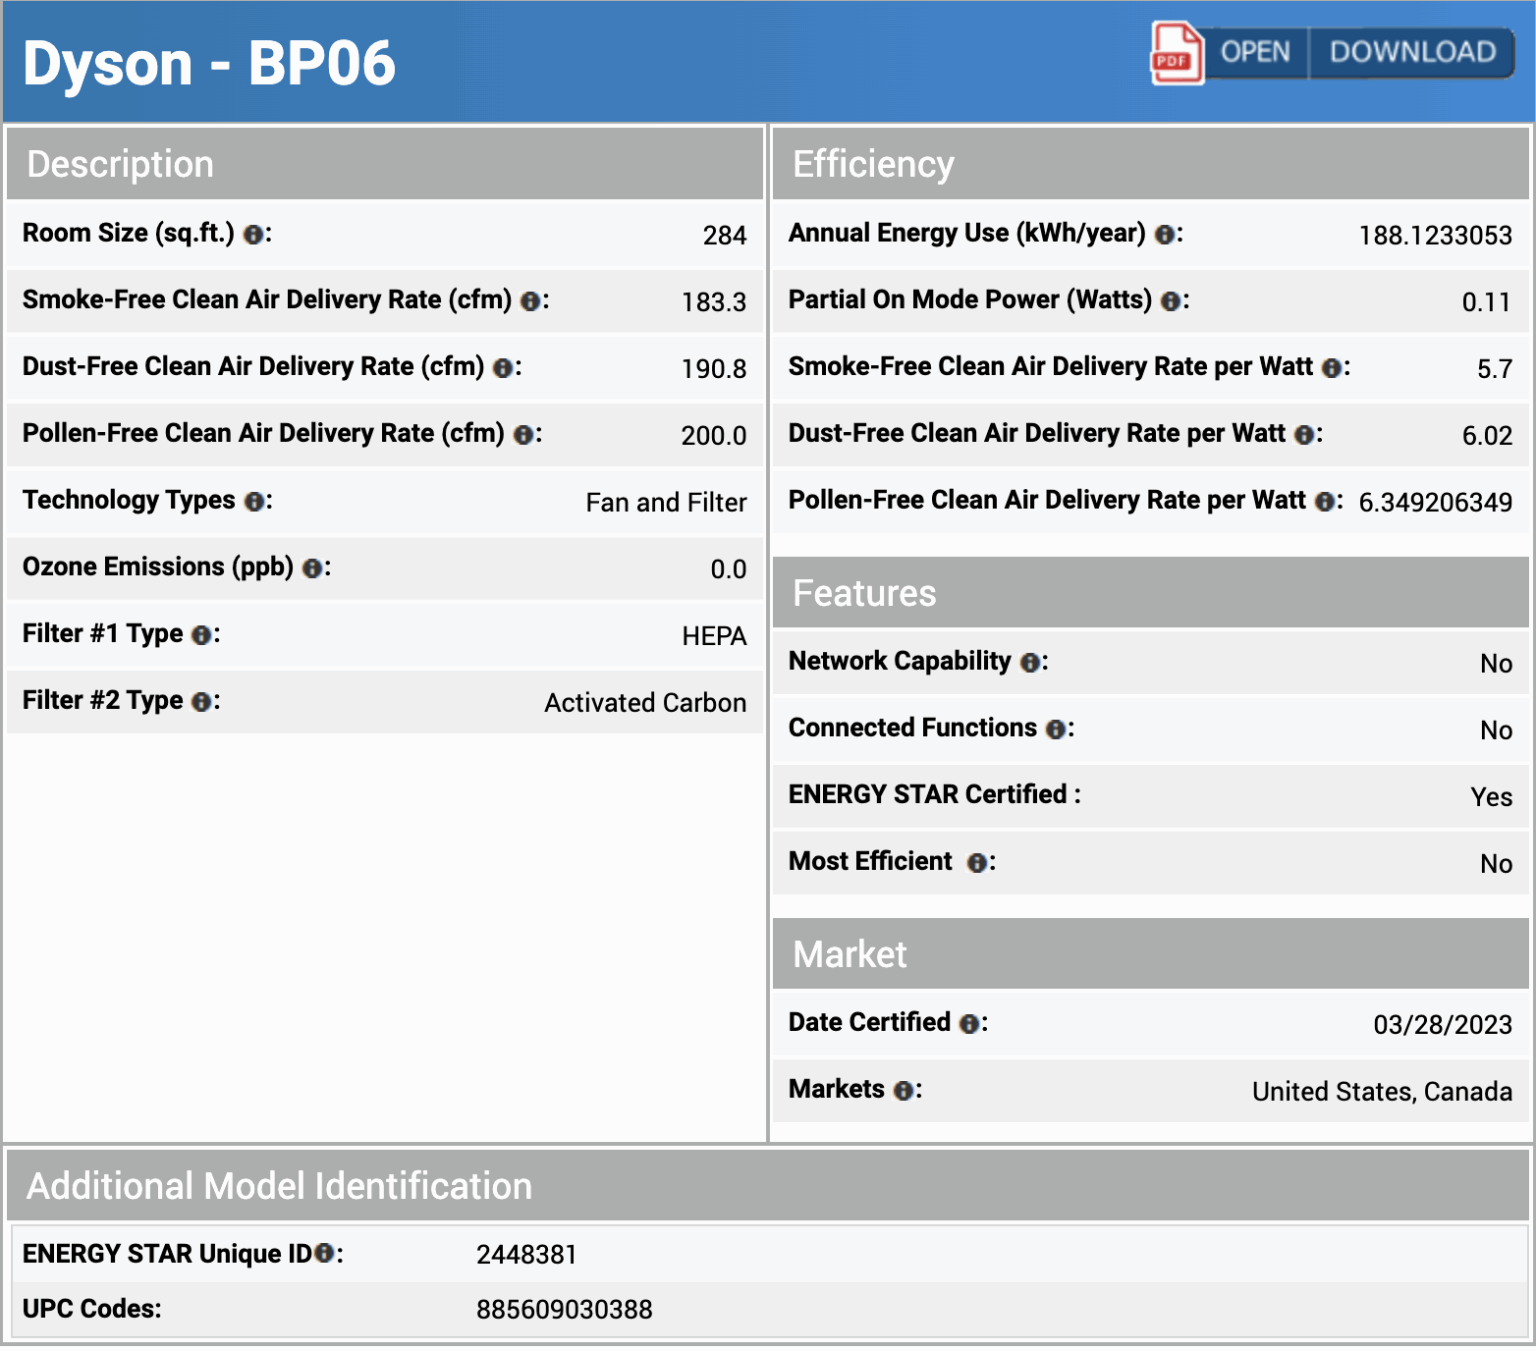
Task: Click info icon beside Filter #1 Type
Action: pos(202,636)
